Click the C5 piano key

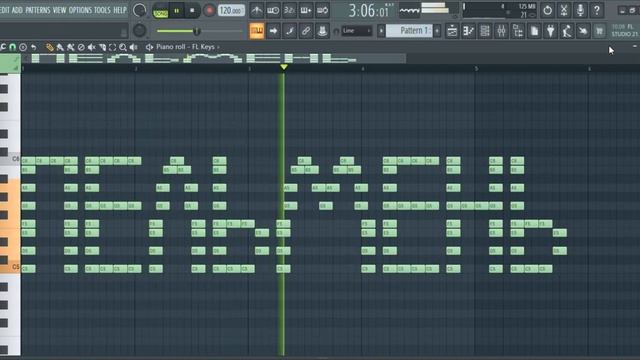(x=10, y=268)
